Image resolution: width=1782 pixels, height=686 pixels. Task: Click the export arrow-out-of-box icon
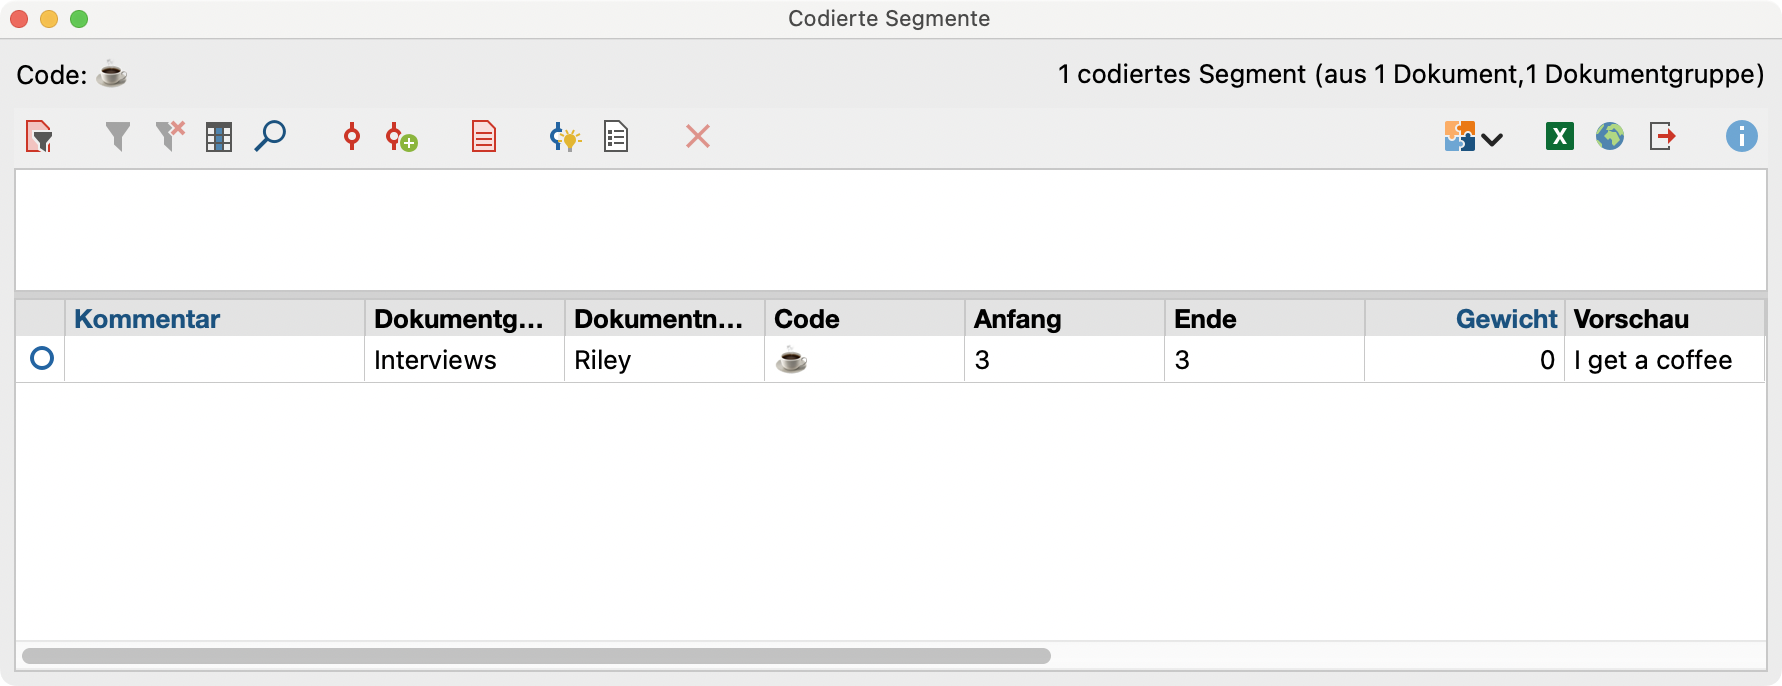(x=1663, y=136)
